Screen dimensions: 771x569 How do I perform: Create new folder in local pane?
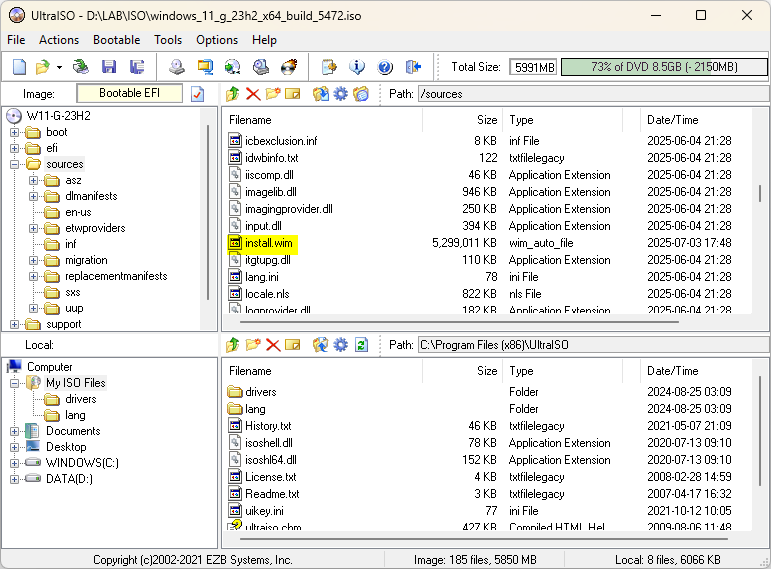pyautogui.click(x=253, y=345)
